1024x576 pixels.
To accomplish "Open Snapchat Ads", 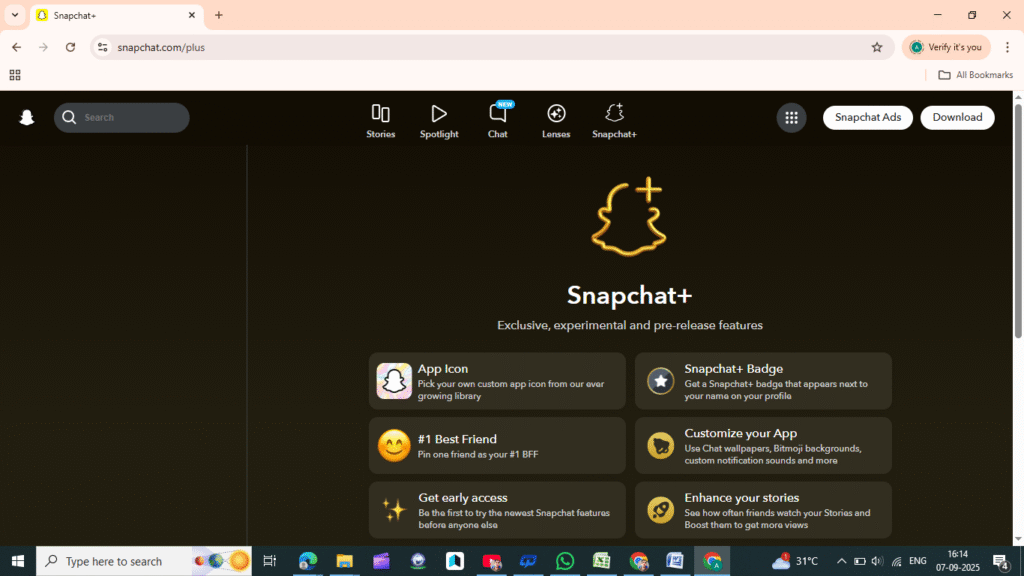I will click(x=867, y=117).
